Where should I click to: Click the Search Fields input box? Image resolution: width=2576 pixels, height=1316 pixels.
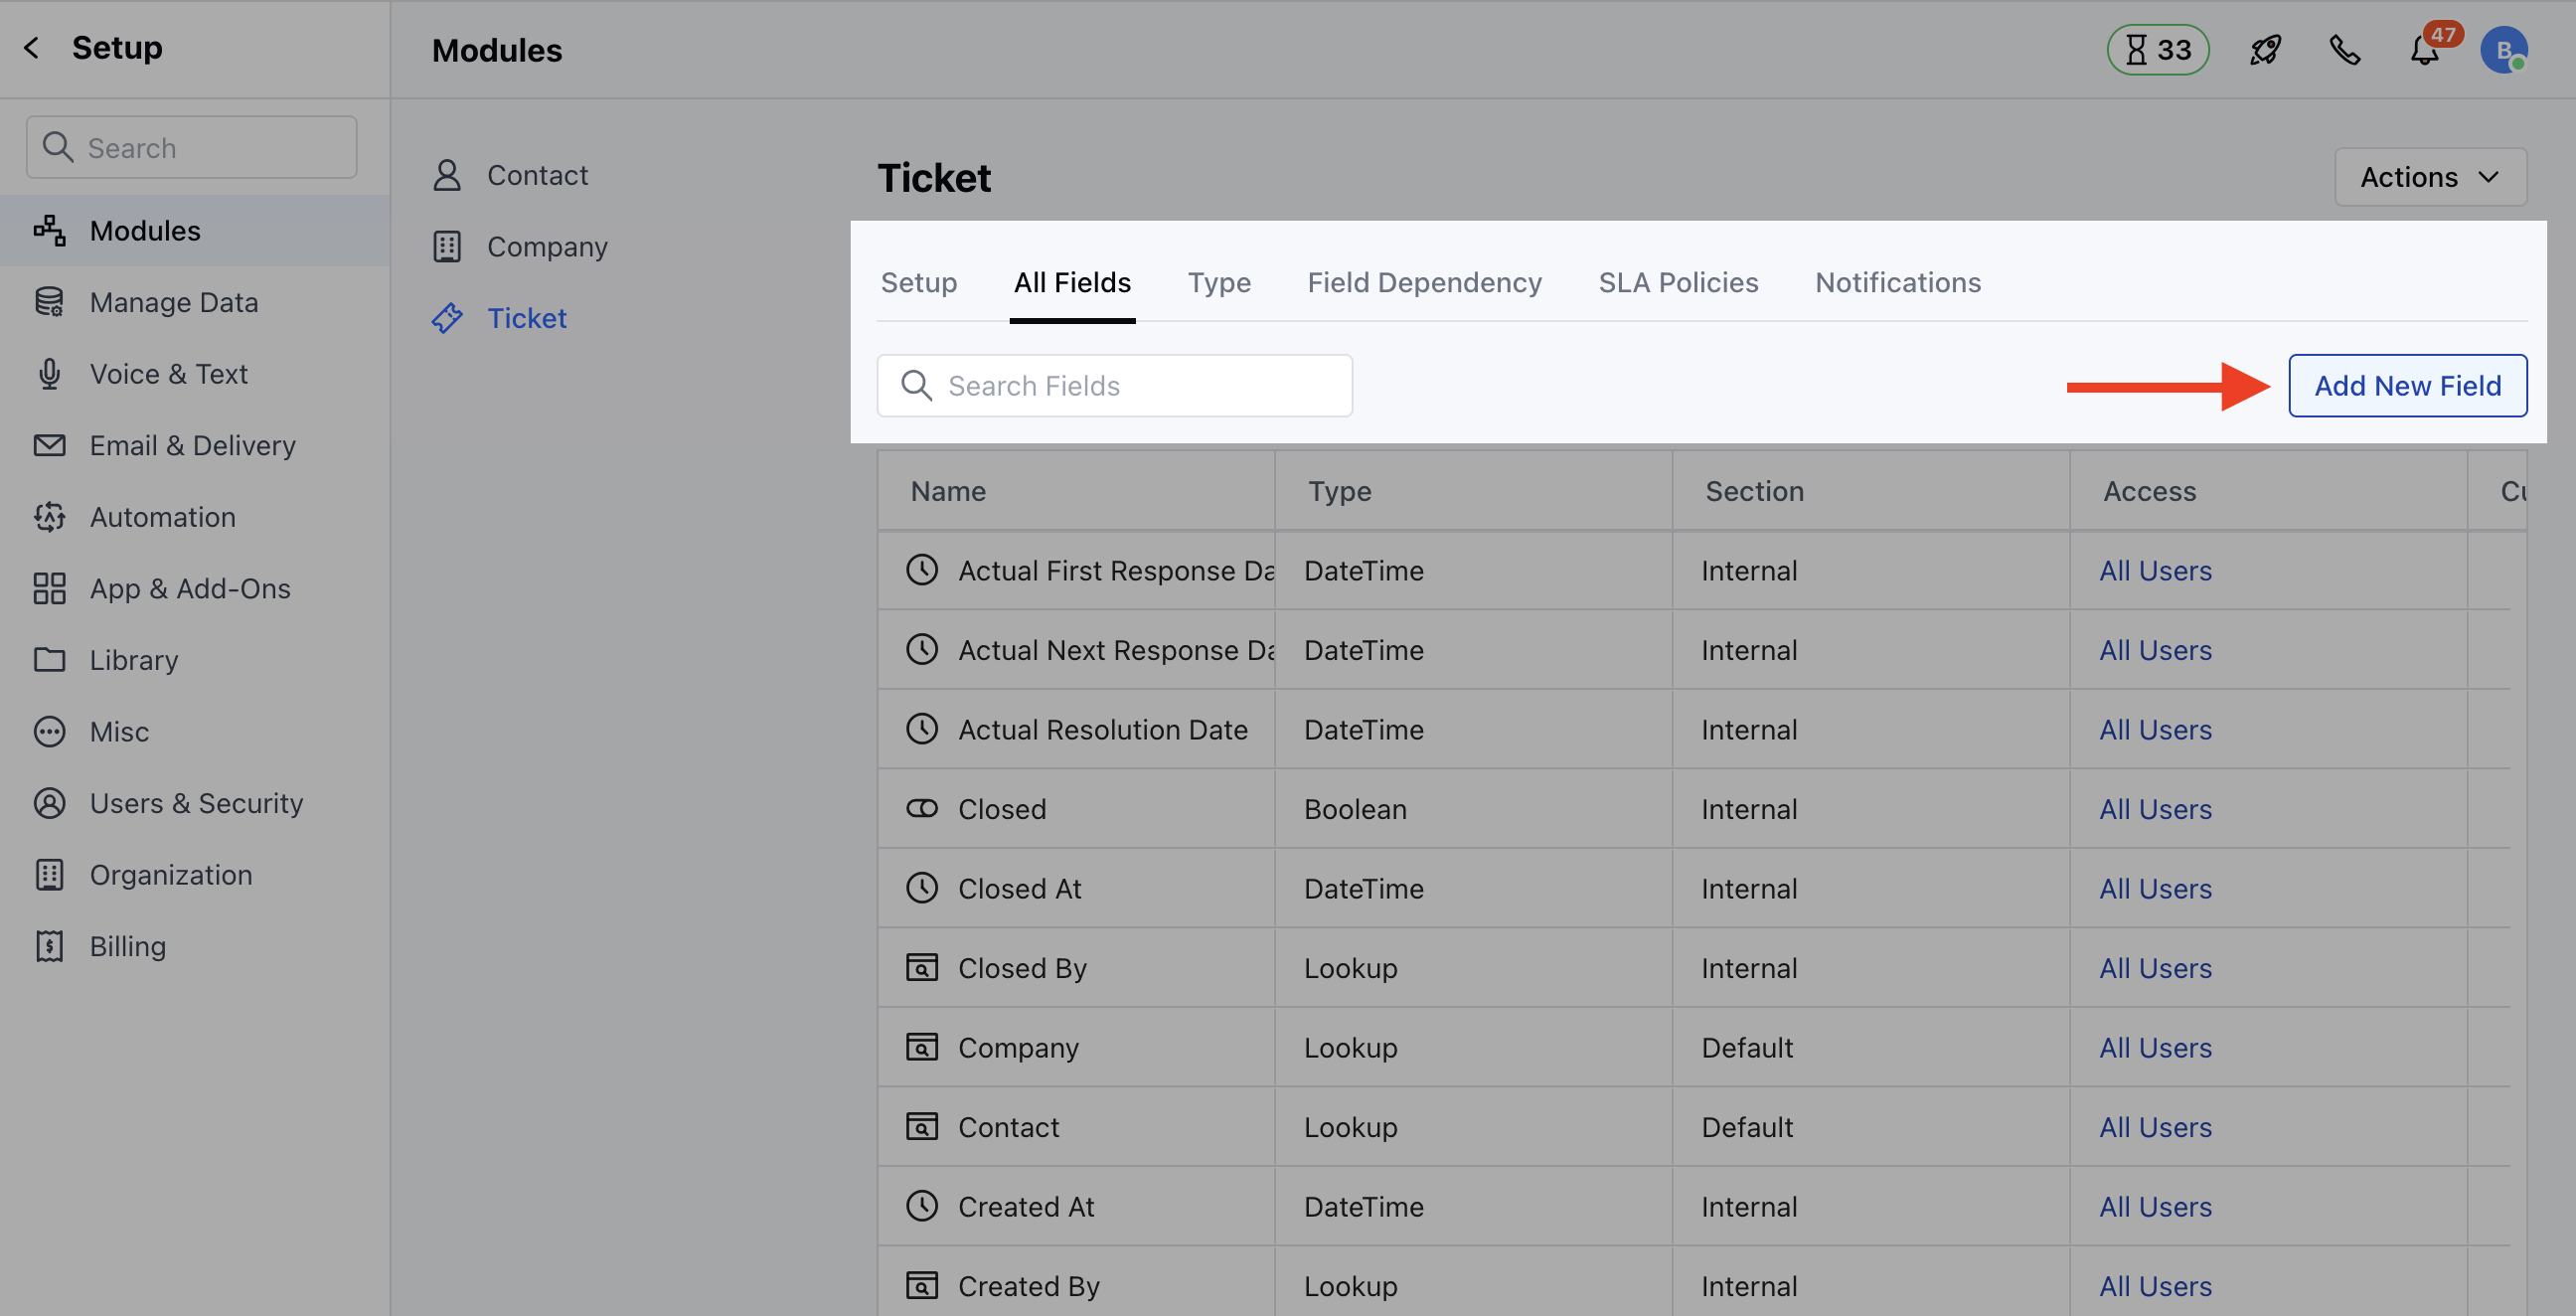pyautogui.click(x=1114, y=385)
